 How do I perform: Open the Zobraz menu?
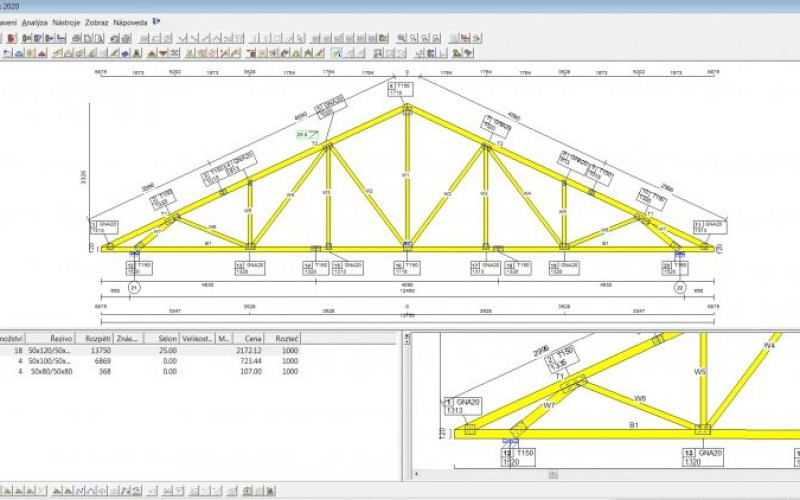coord(96,22)
